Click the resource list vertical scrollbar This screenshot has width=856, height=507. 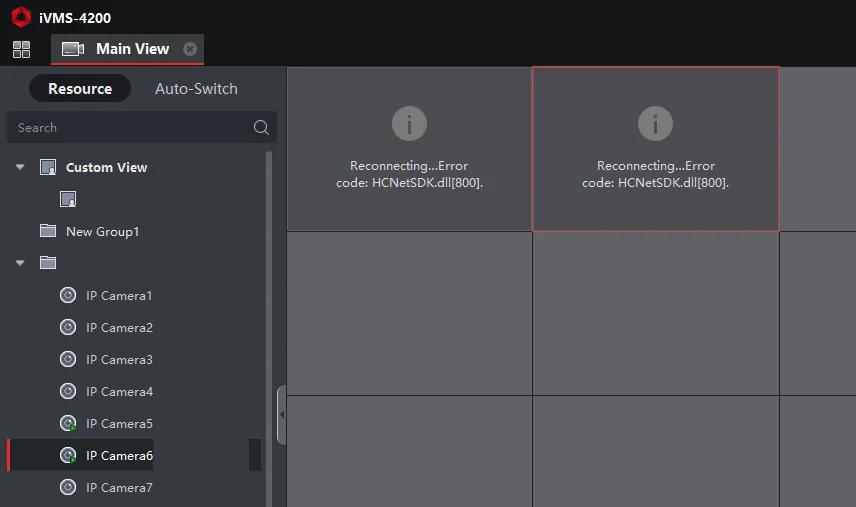click(x=268, y=300)
